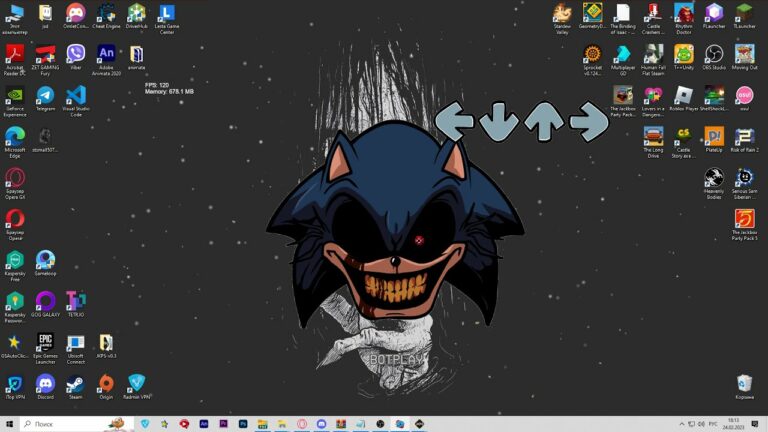The image size is (768, 432).
Task: Open File Explorer from the taskbar
Action: point(282,424)
